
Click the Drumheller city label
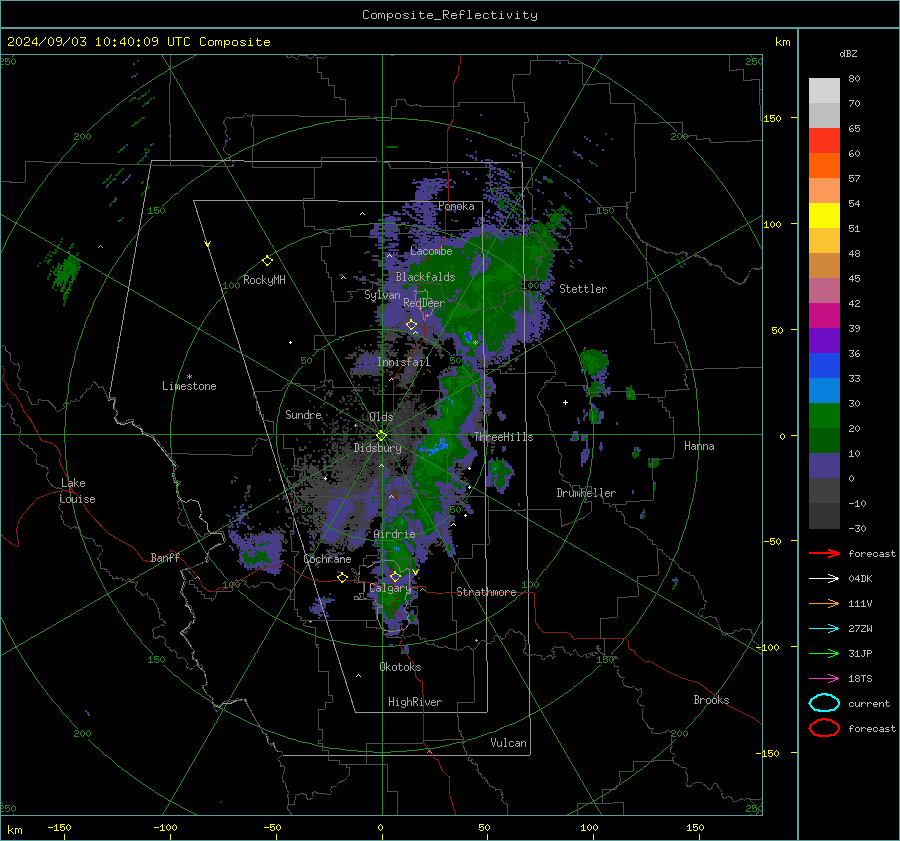pos(586,493)
